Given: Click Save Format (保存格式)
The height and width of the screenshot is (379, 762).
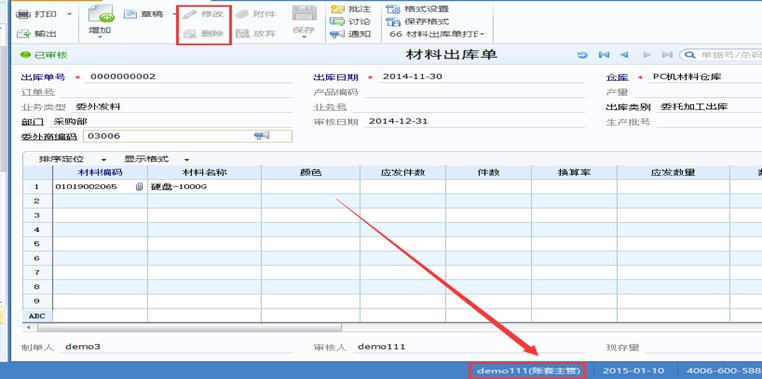Looking at the screenshot, I should point(418,21).
